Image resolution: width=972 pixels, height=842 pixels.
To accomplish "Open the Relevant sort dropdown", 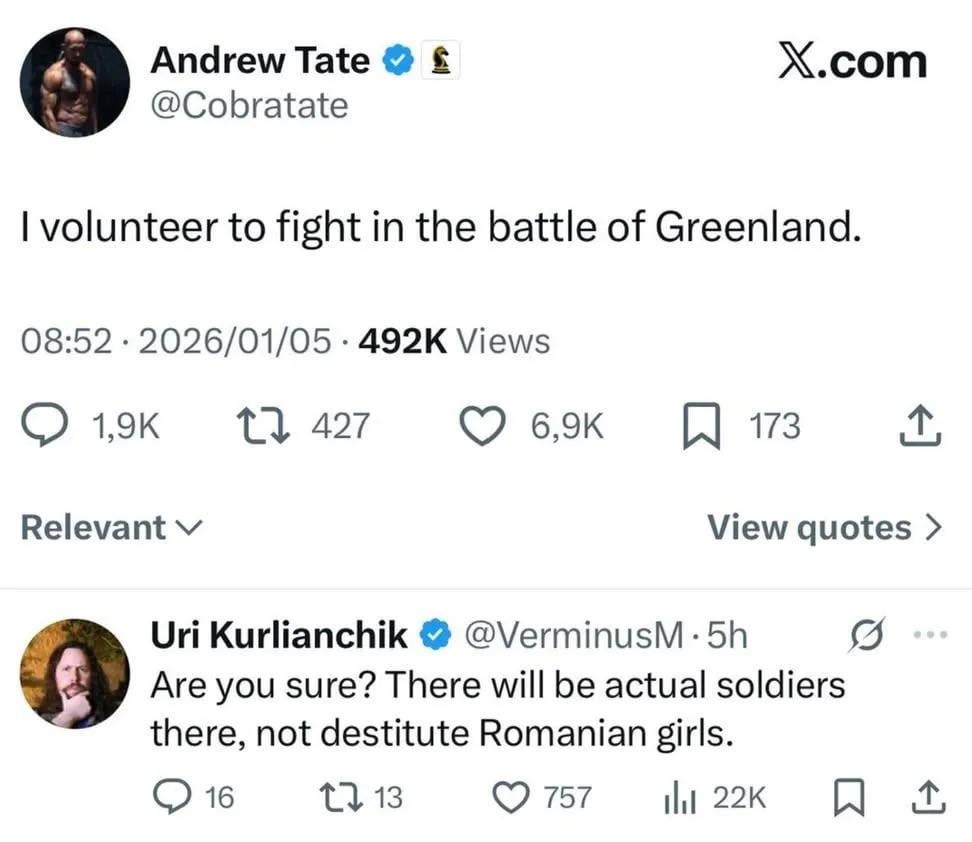I will pos(111,527).
